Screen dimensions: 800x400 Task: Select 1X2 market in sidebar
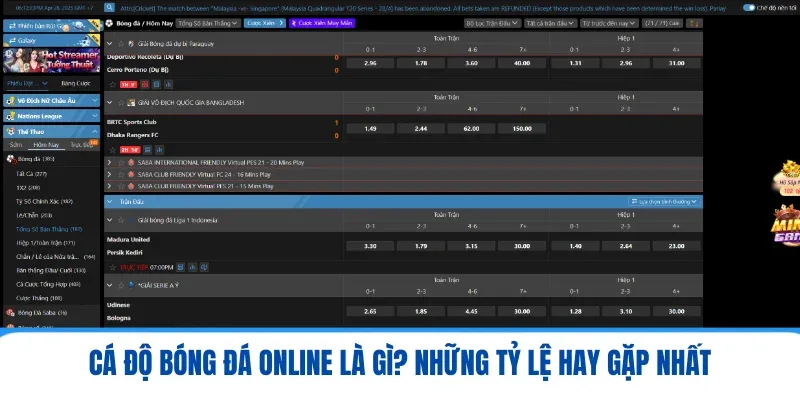tap(28, 187)
